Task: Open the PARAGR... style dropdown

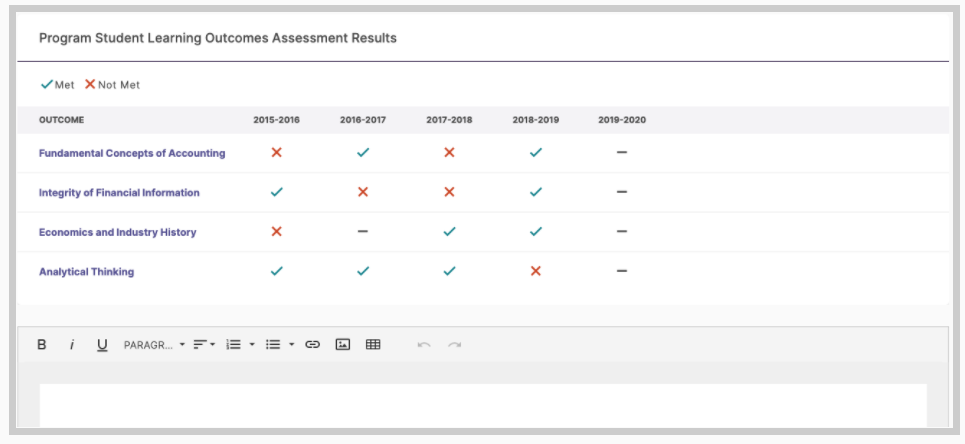Action: 154,345
